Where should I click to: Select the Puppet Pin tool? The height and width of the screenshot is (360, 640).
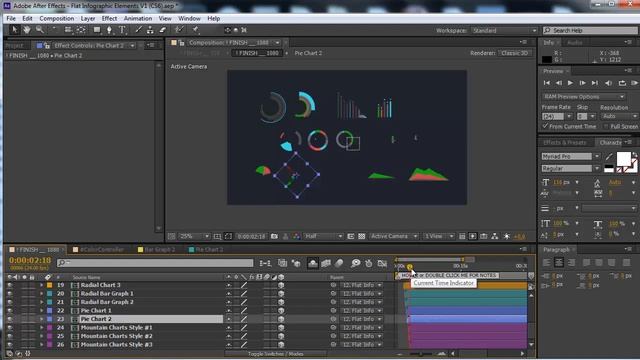click(x=196, y=30)
